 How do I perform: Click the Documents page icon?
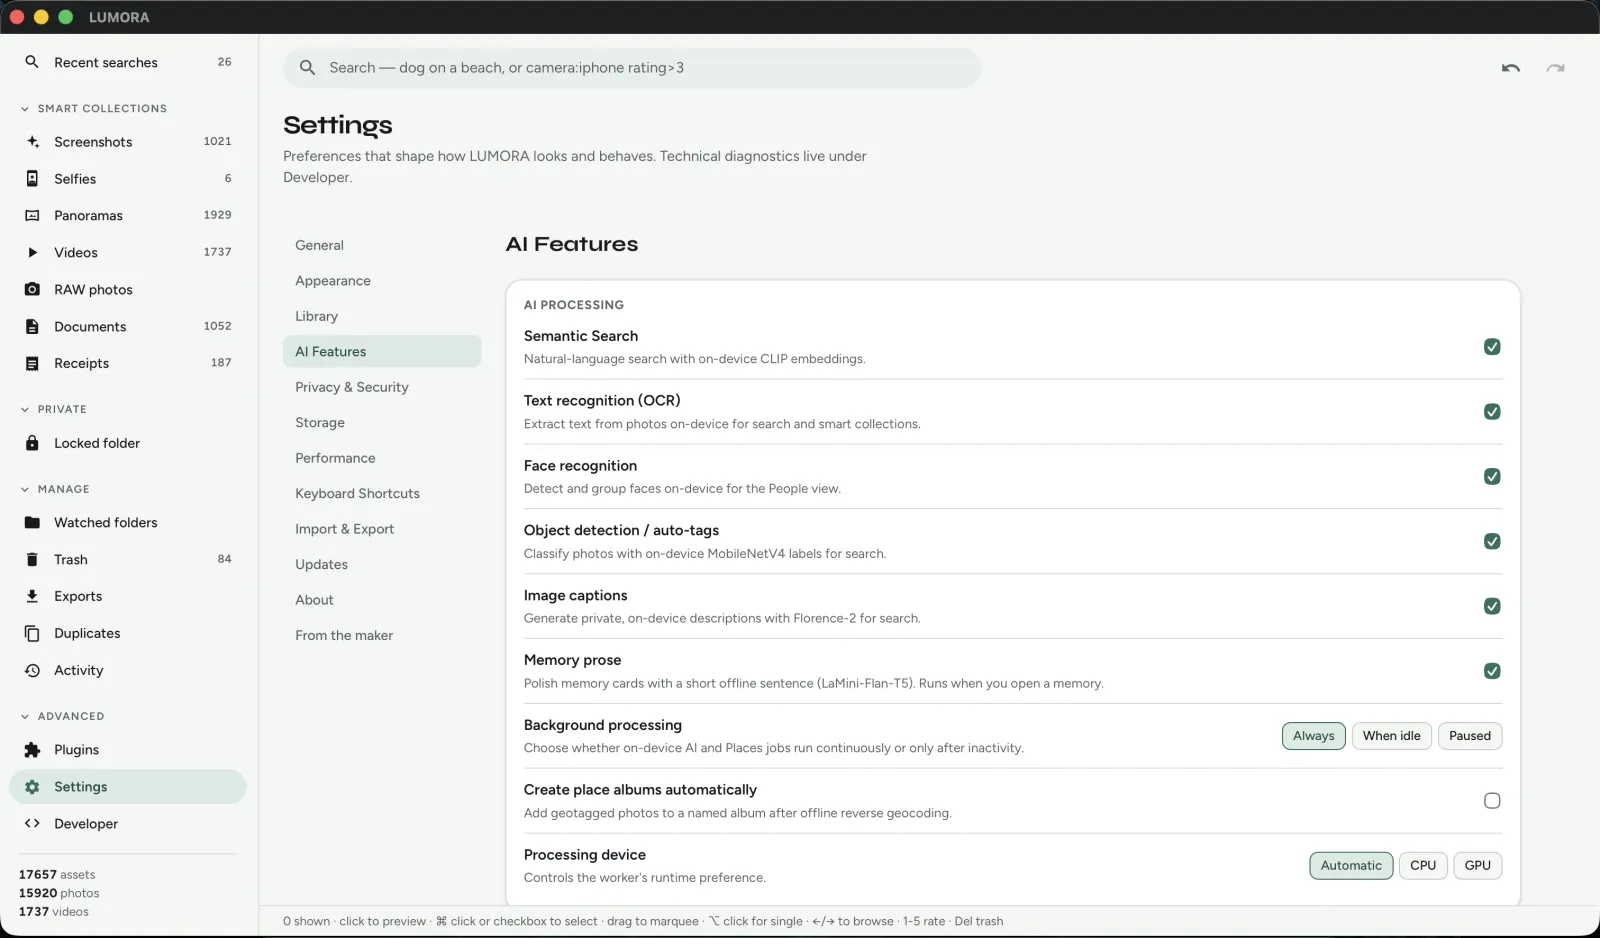32,327
